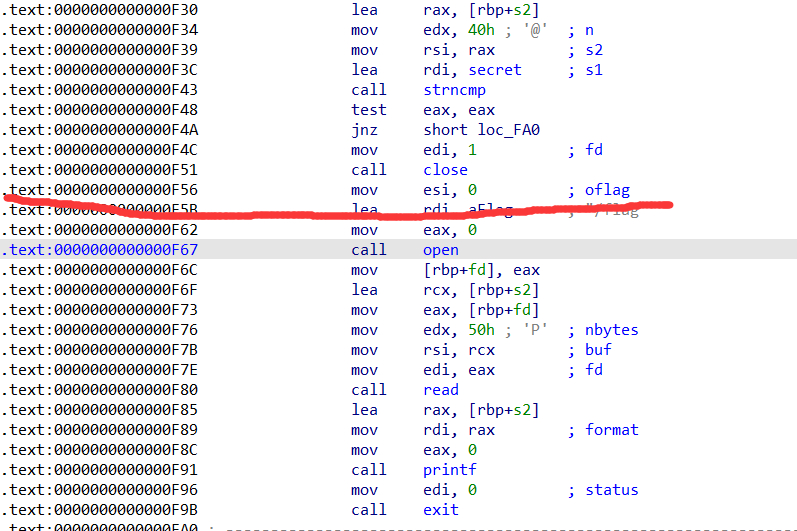Select address .text:0000000000000F4C
Viewport: 797px width, 531px height.
100,150
